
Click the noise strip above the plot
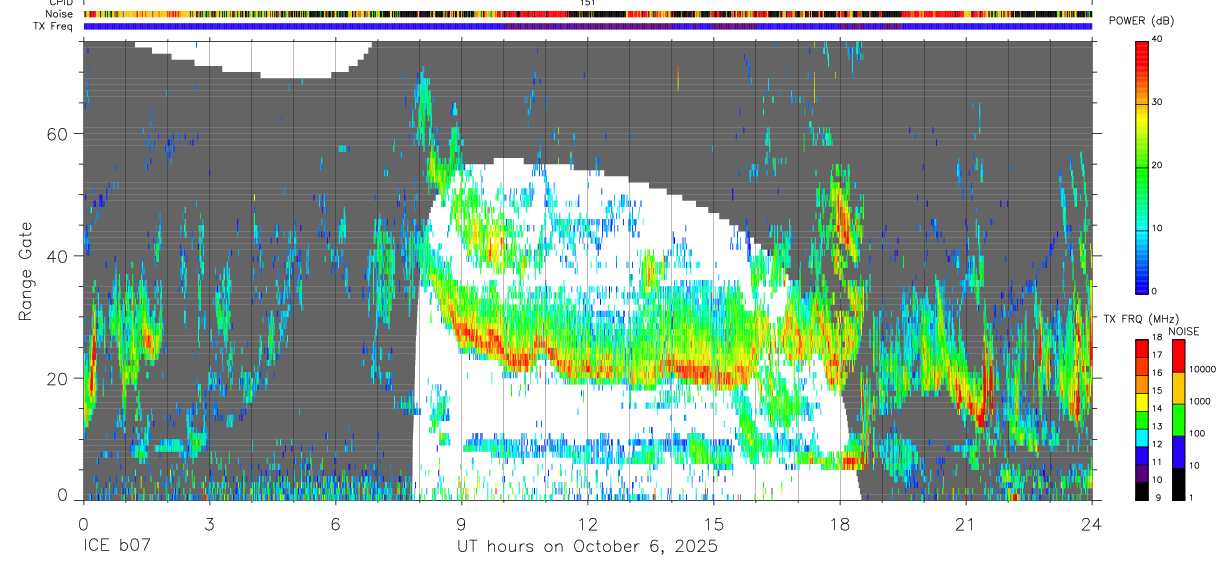point(588,14)
